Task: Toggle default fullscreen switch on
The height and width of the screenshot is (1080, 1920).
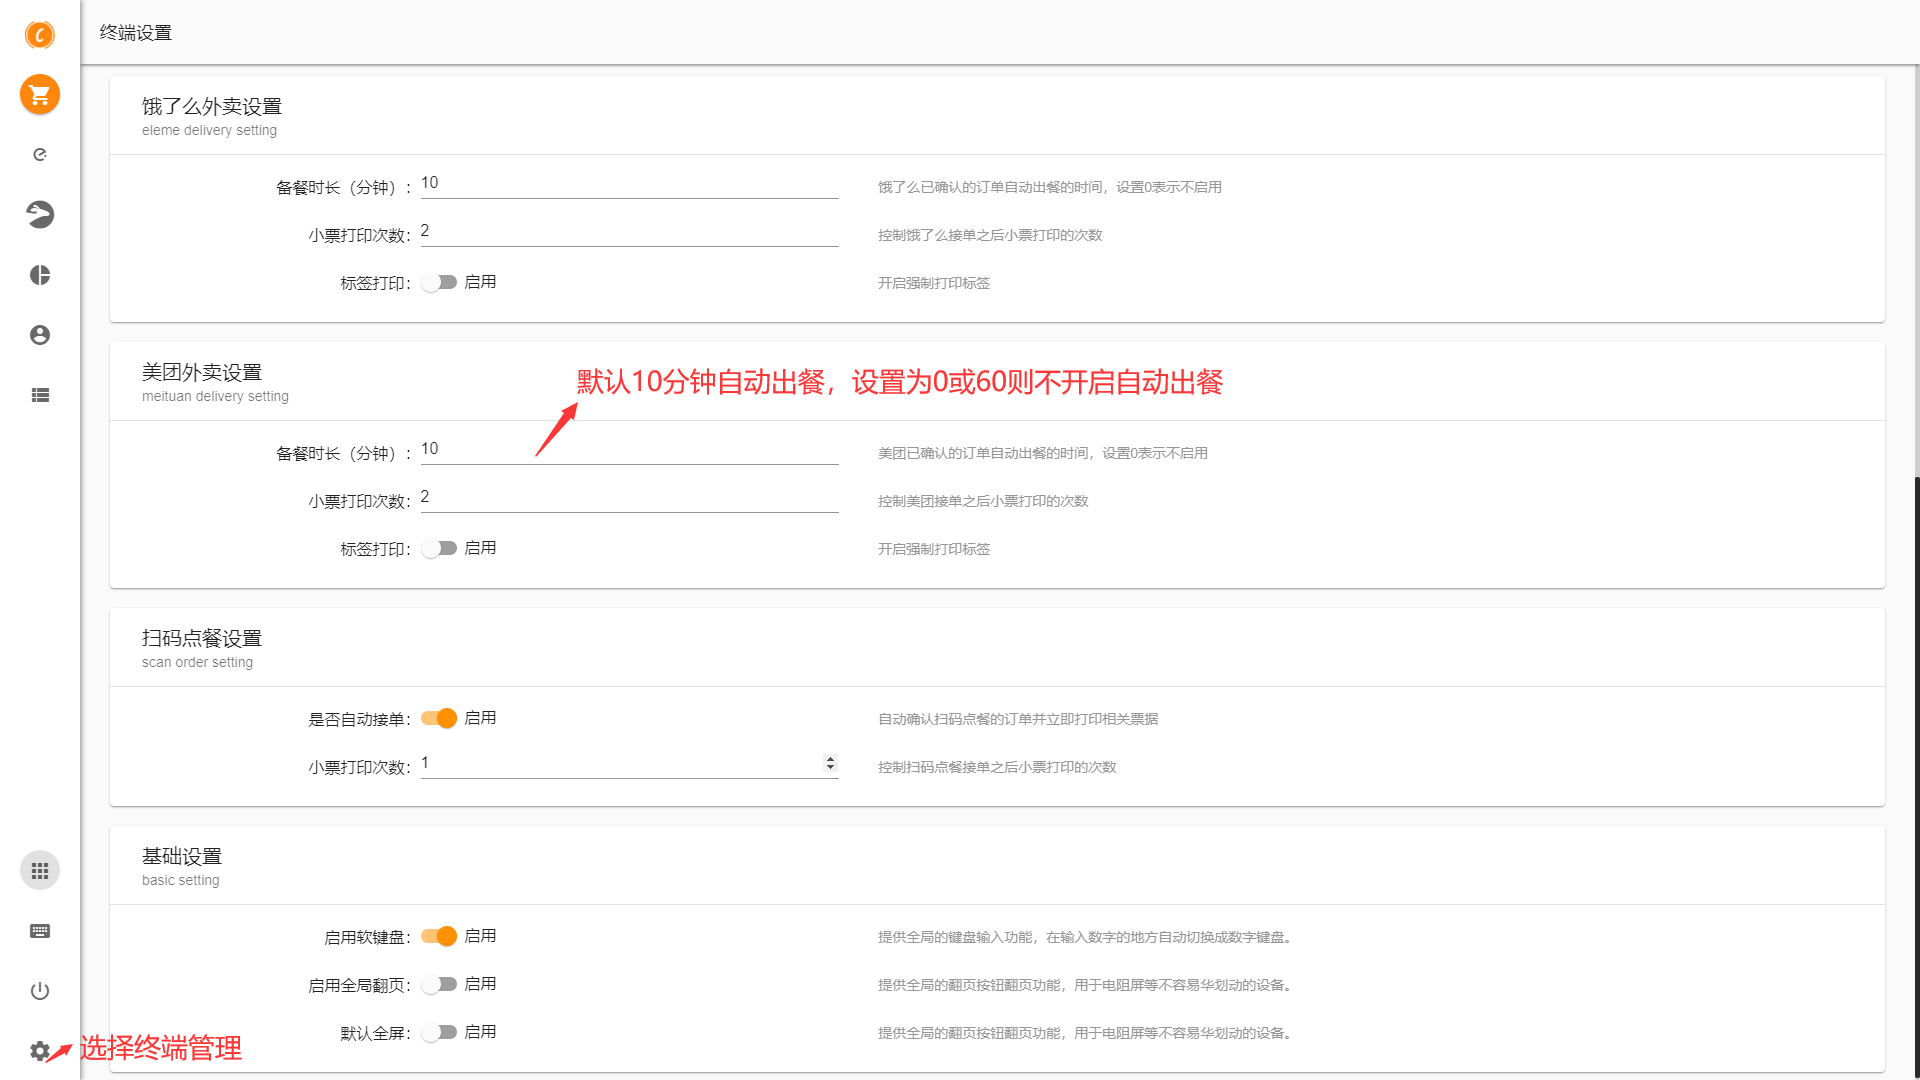Action: (439, 1032)
